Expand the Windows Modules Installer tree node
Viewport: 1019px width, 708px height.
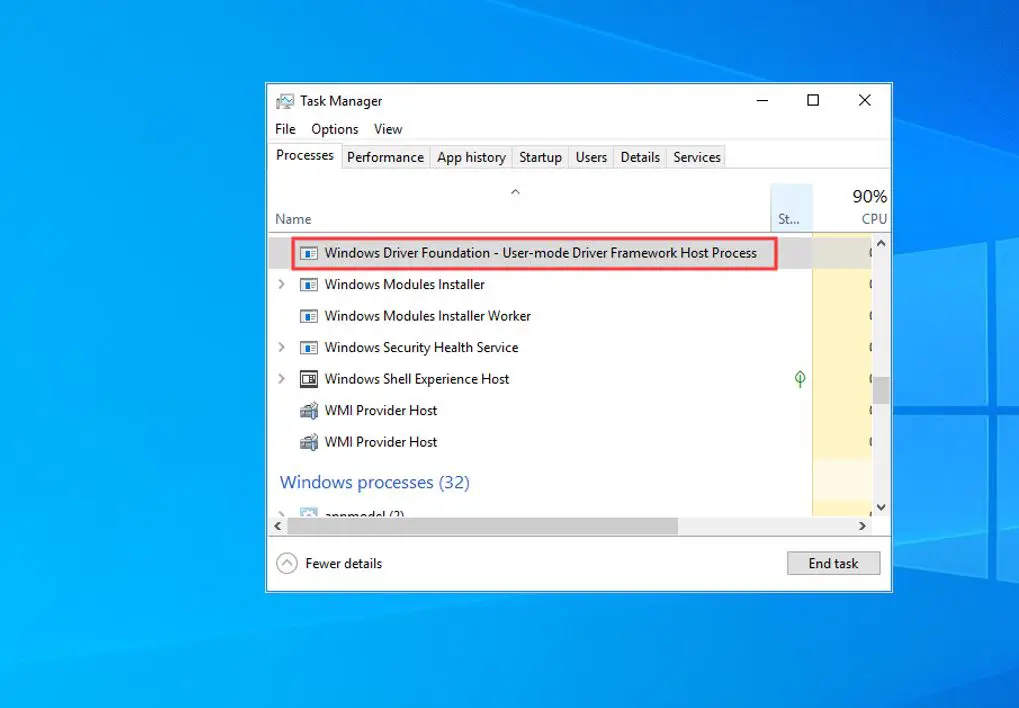tap(282, 284)
